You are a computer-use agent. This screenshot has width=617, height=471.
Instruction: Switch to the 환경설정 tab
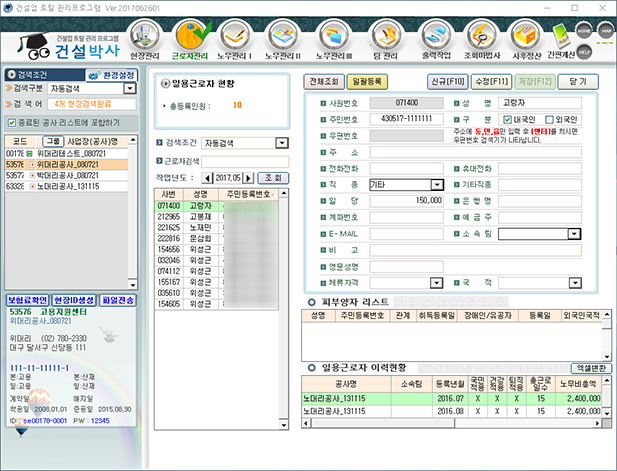click(111, 75)
